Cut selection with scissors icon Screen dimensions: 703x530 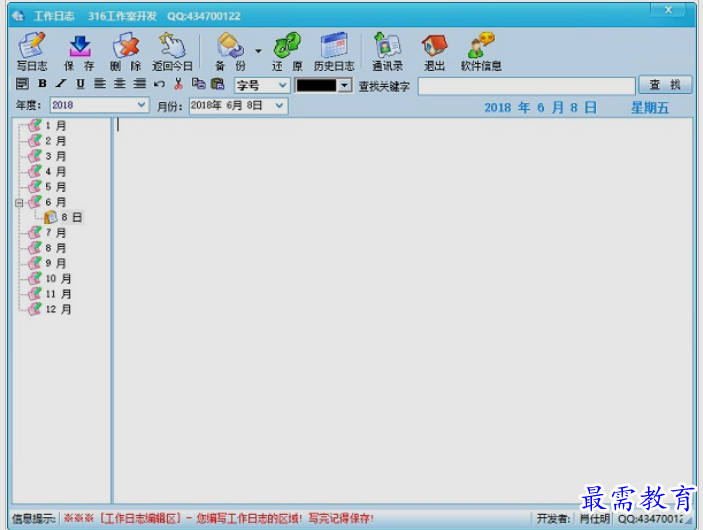(x=178, y=83)
